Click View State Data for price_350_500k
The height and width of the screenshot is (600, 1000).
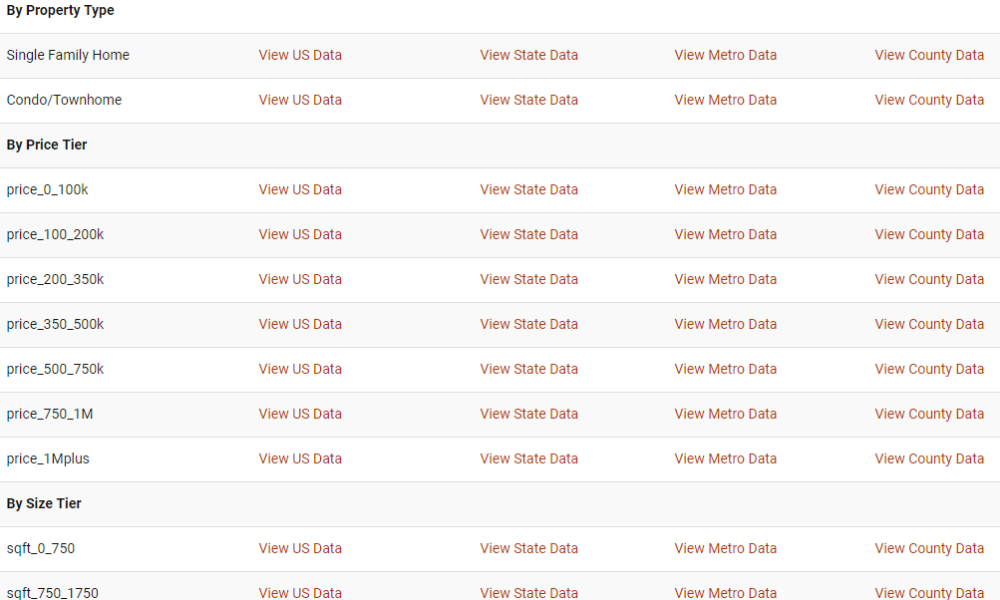[529, 324]
